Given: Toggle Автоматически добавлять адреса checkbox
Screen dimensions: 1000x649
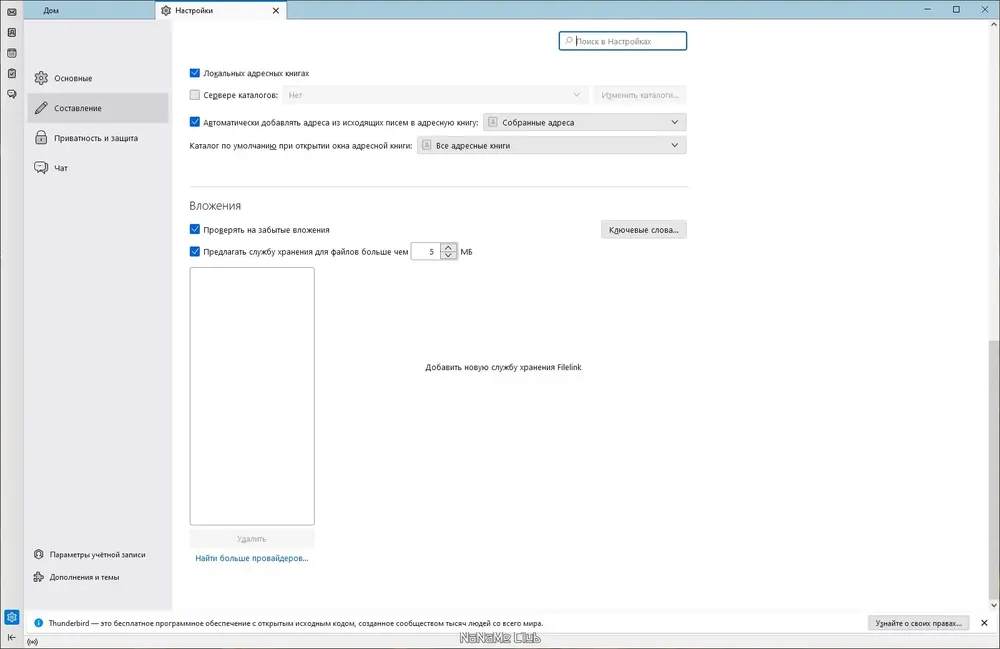Looking at the screenshot, I should pyautogui.click(x=195, y=122).
